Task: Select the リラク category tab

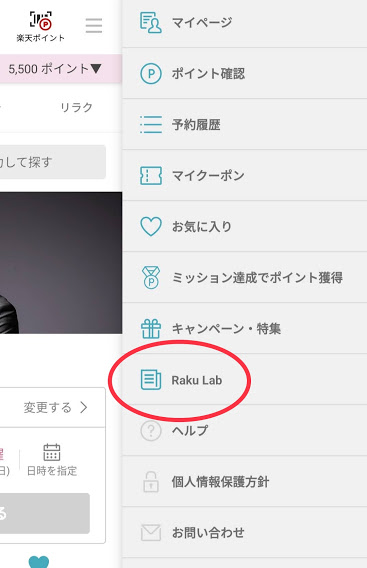Action: point(76,107)
